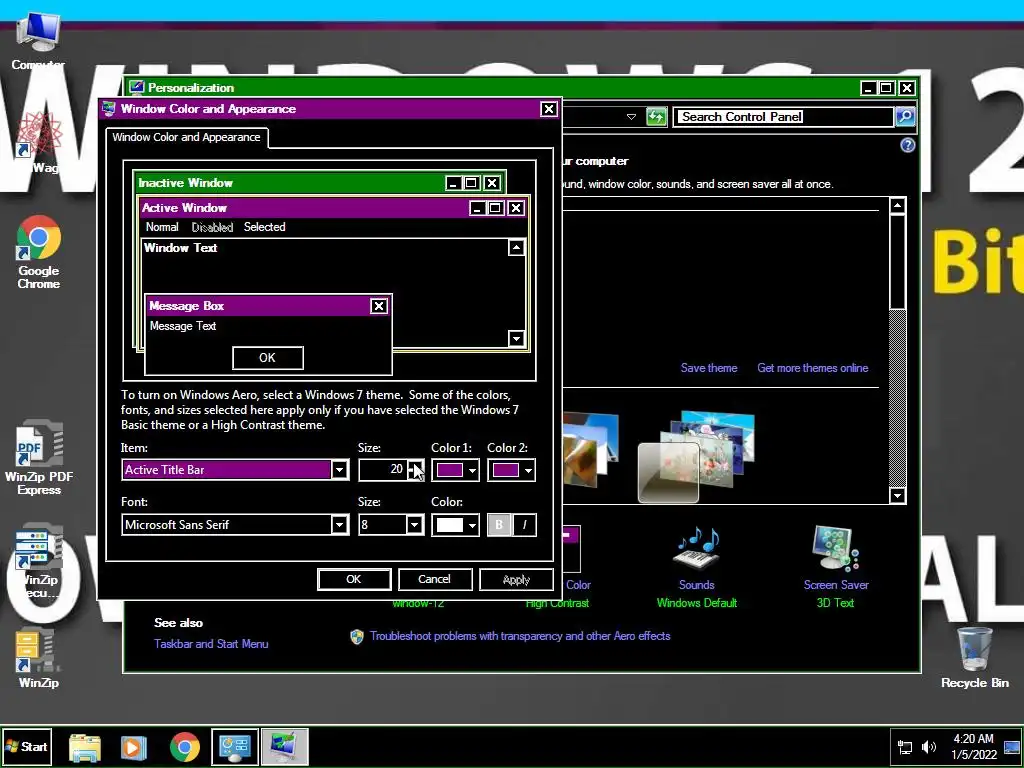Click the Apply button
Screen dimensions: 1024x768
pyautogui.click(x=516, y=579)
